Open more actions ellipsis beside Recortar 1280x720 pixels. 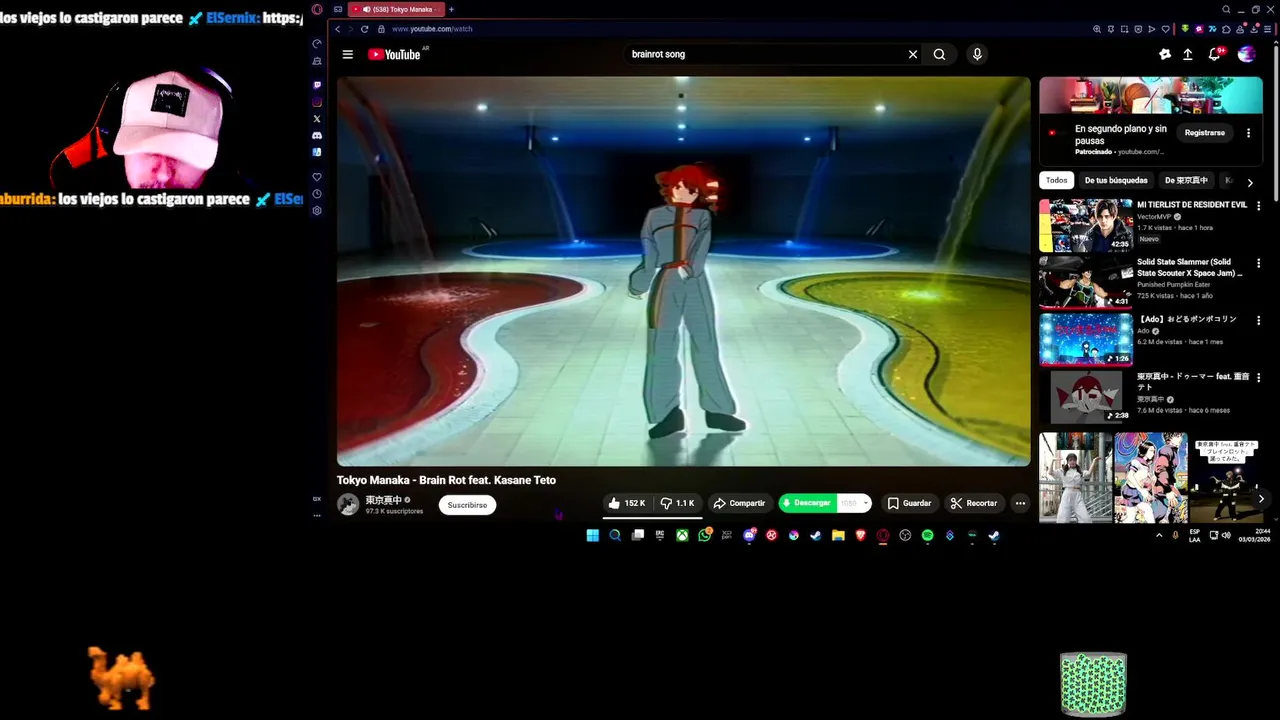(x=1020, y=503)
